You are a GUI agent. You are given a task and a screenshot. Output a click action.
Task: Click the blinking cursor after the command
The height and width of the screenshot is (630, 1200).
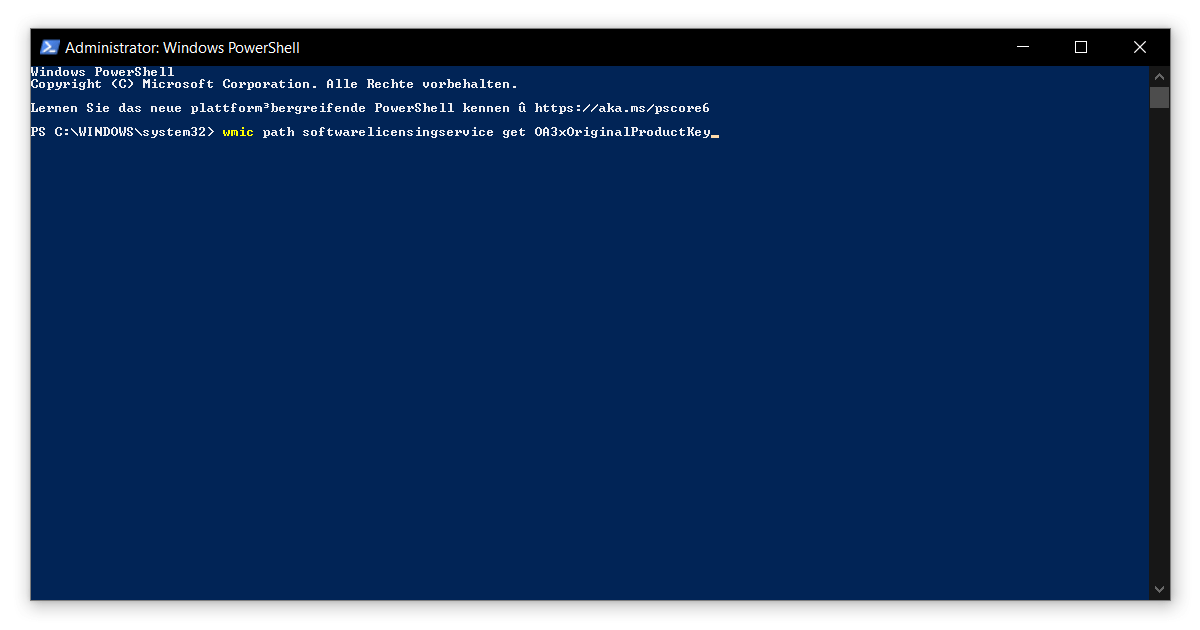pyautogui.click(x=715, y=134)
